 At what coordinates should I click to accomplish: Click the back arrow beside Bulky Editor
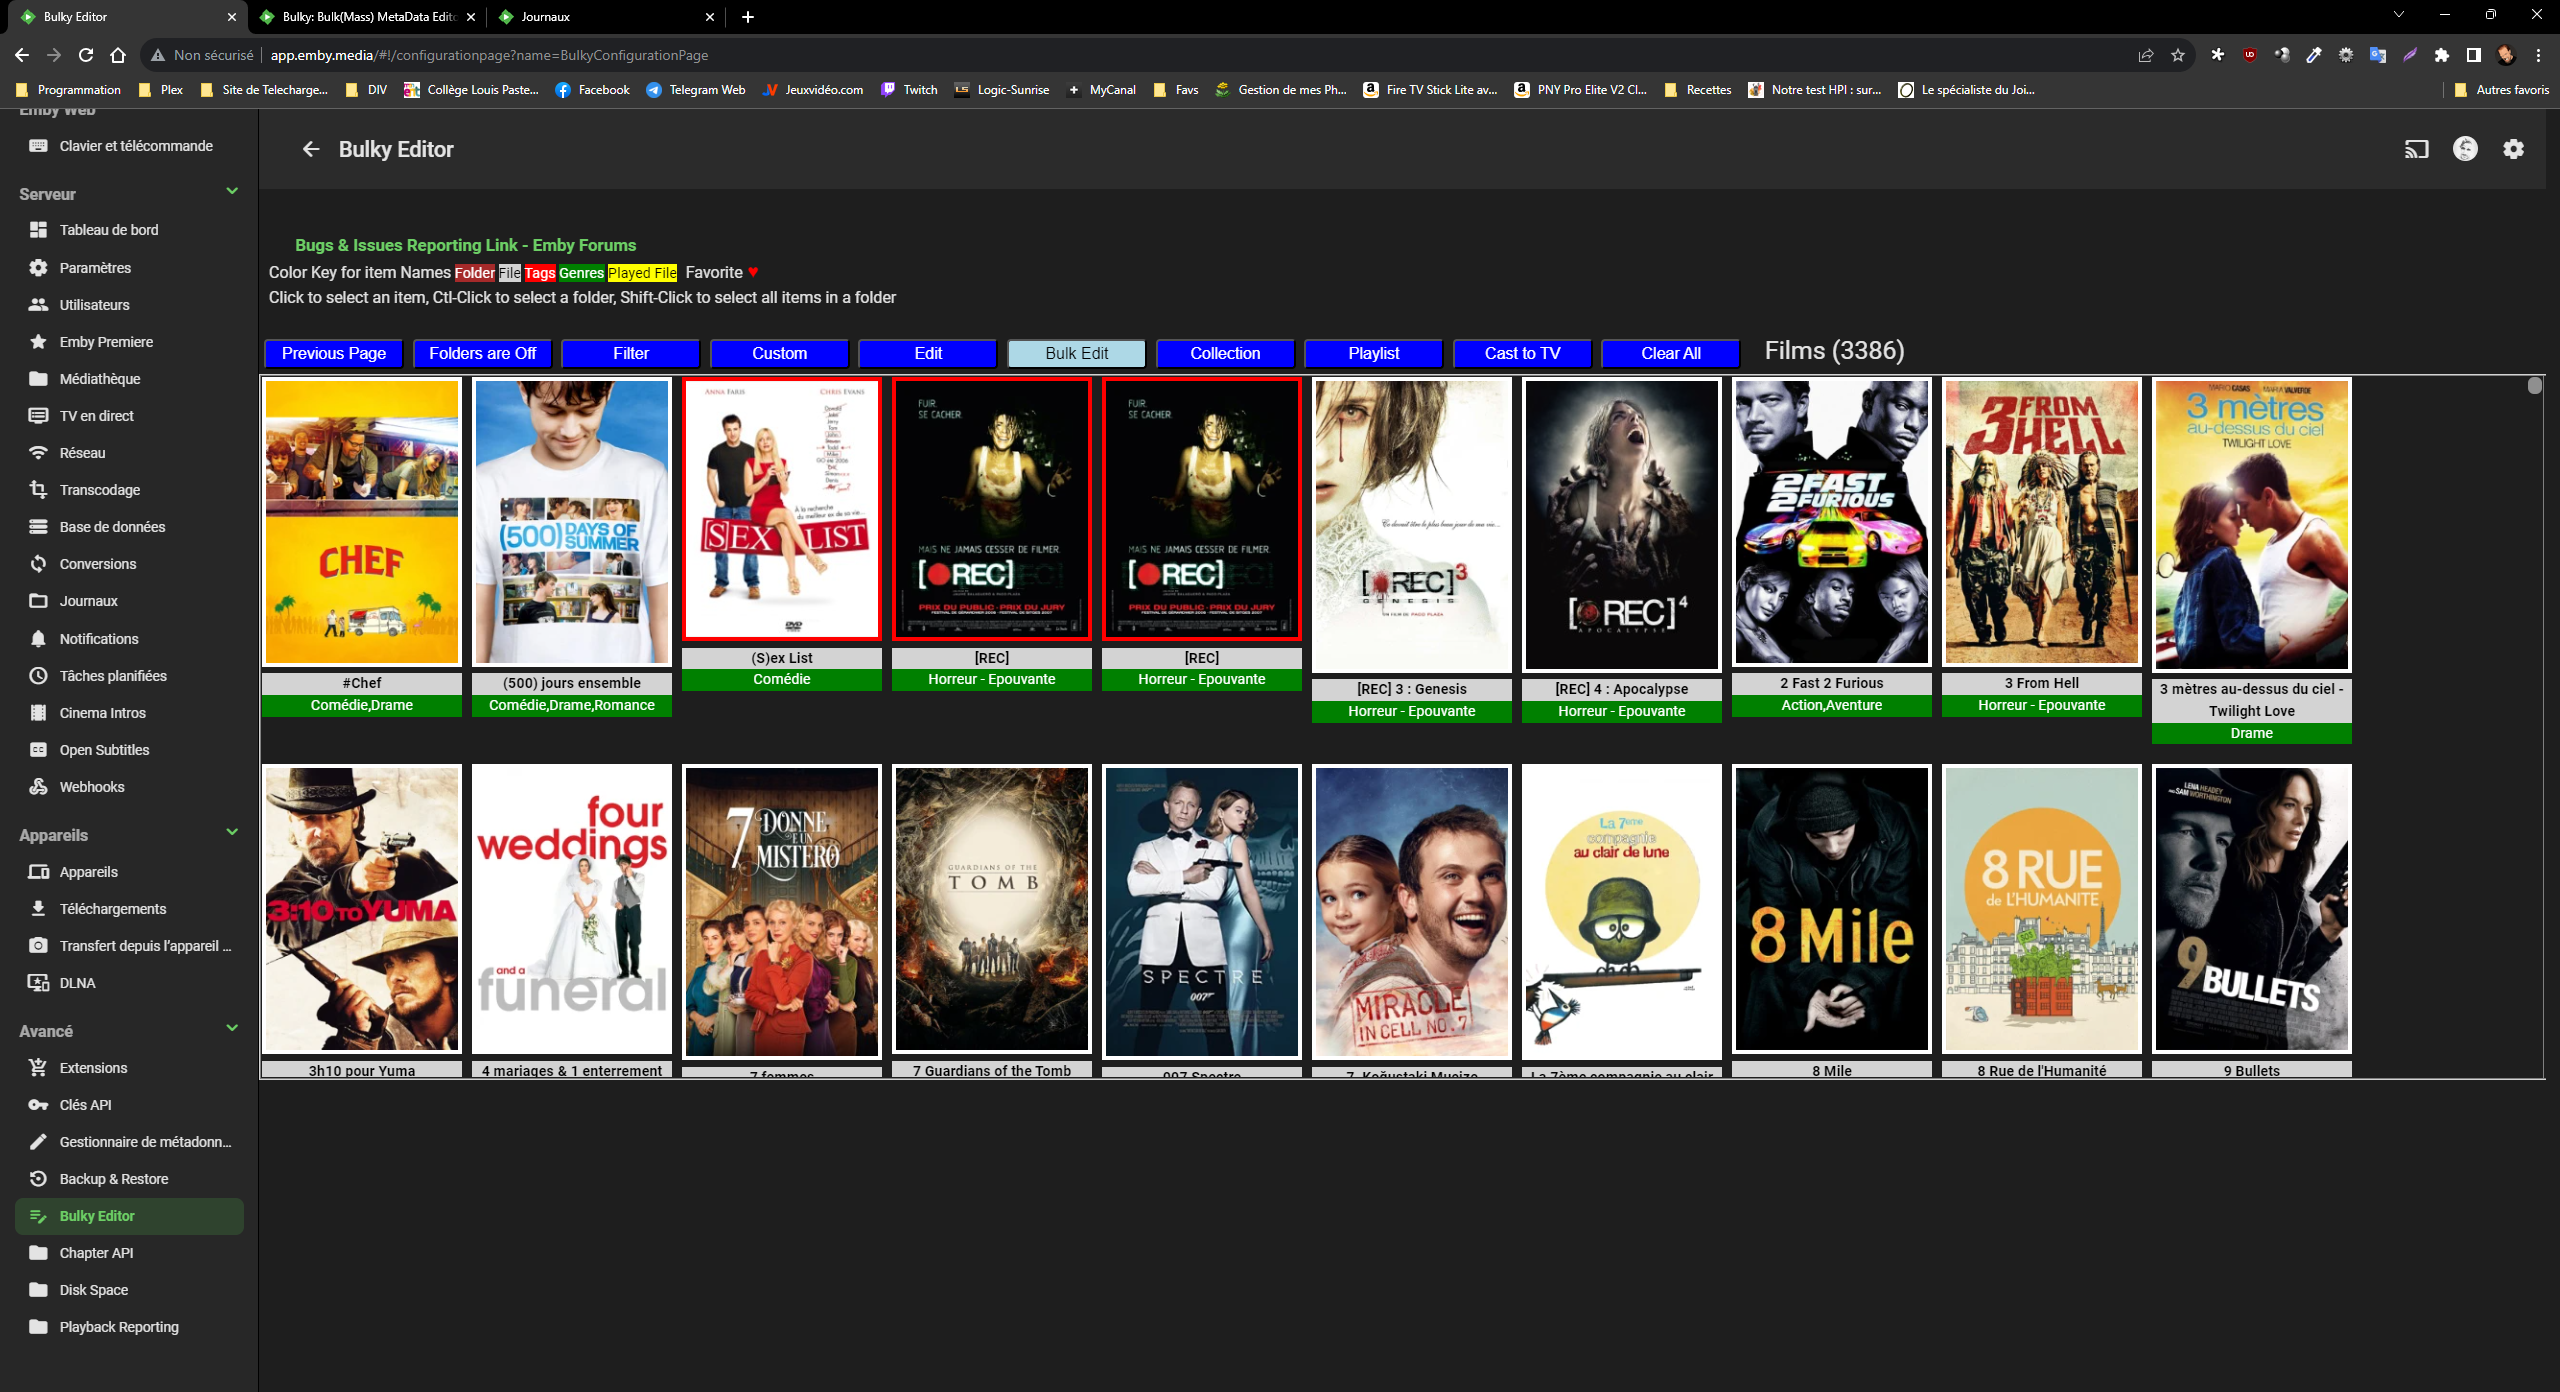(311, 150)
